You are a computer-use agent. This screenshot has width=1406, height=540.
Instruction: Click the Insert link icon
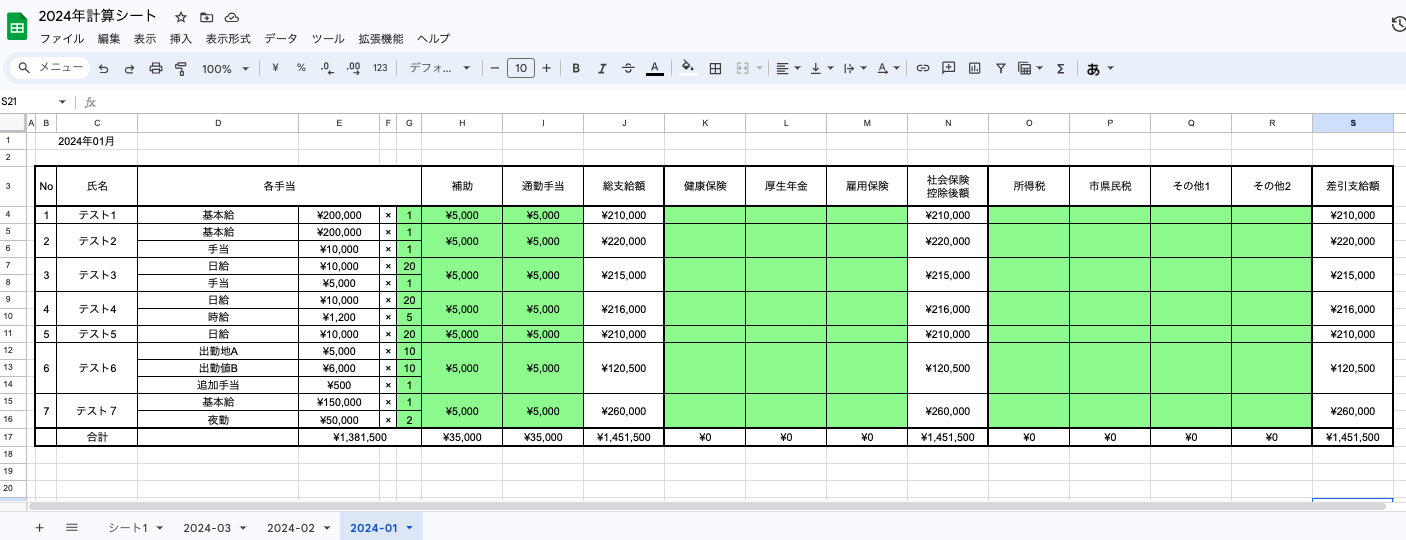[x=923, y=69]
